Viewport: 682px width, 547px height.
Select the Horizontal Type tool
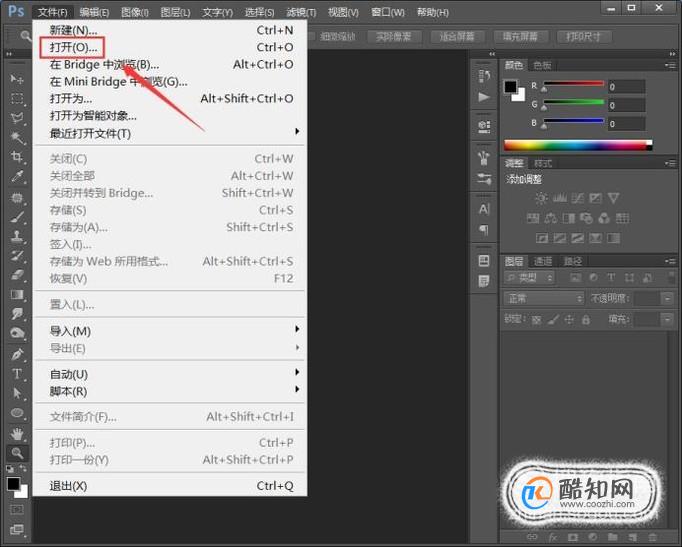point(17,374)
